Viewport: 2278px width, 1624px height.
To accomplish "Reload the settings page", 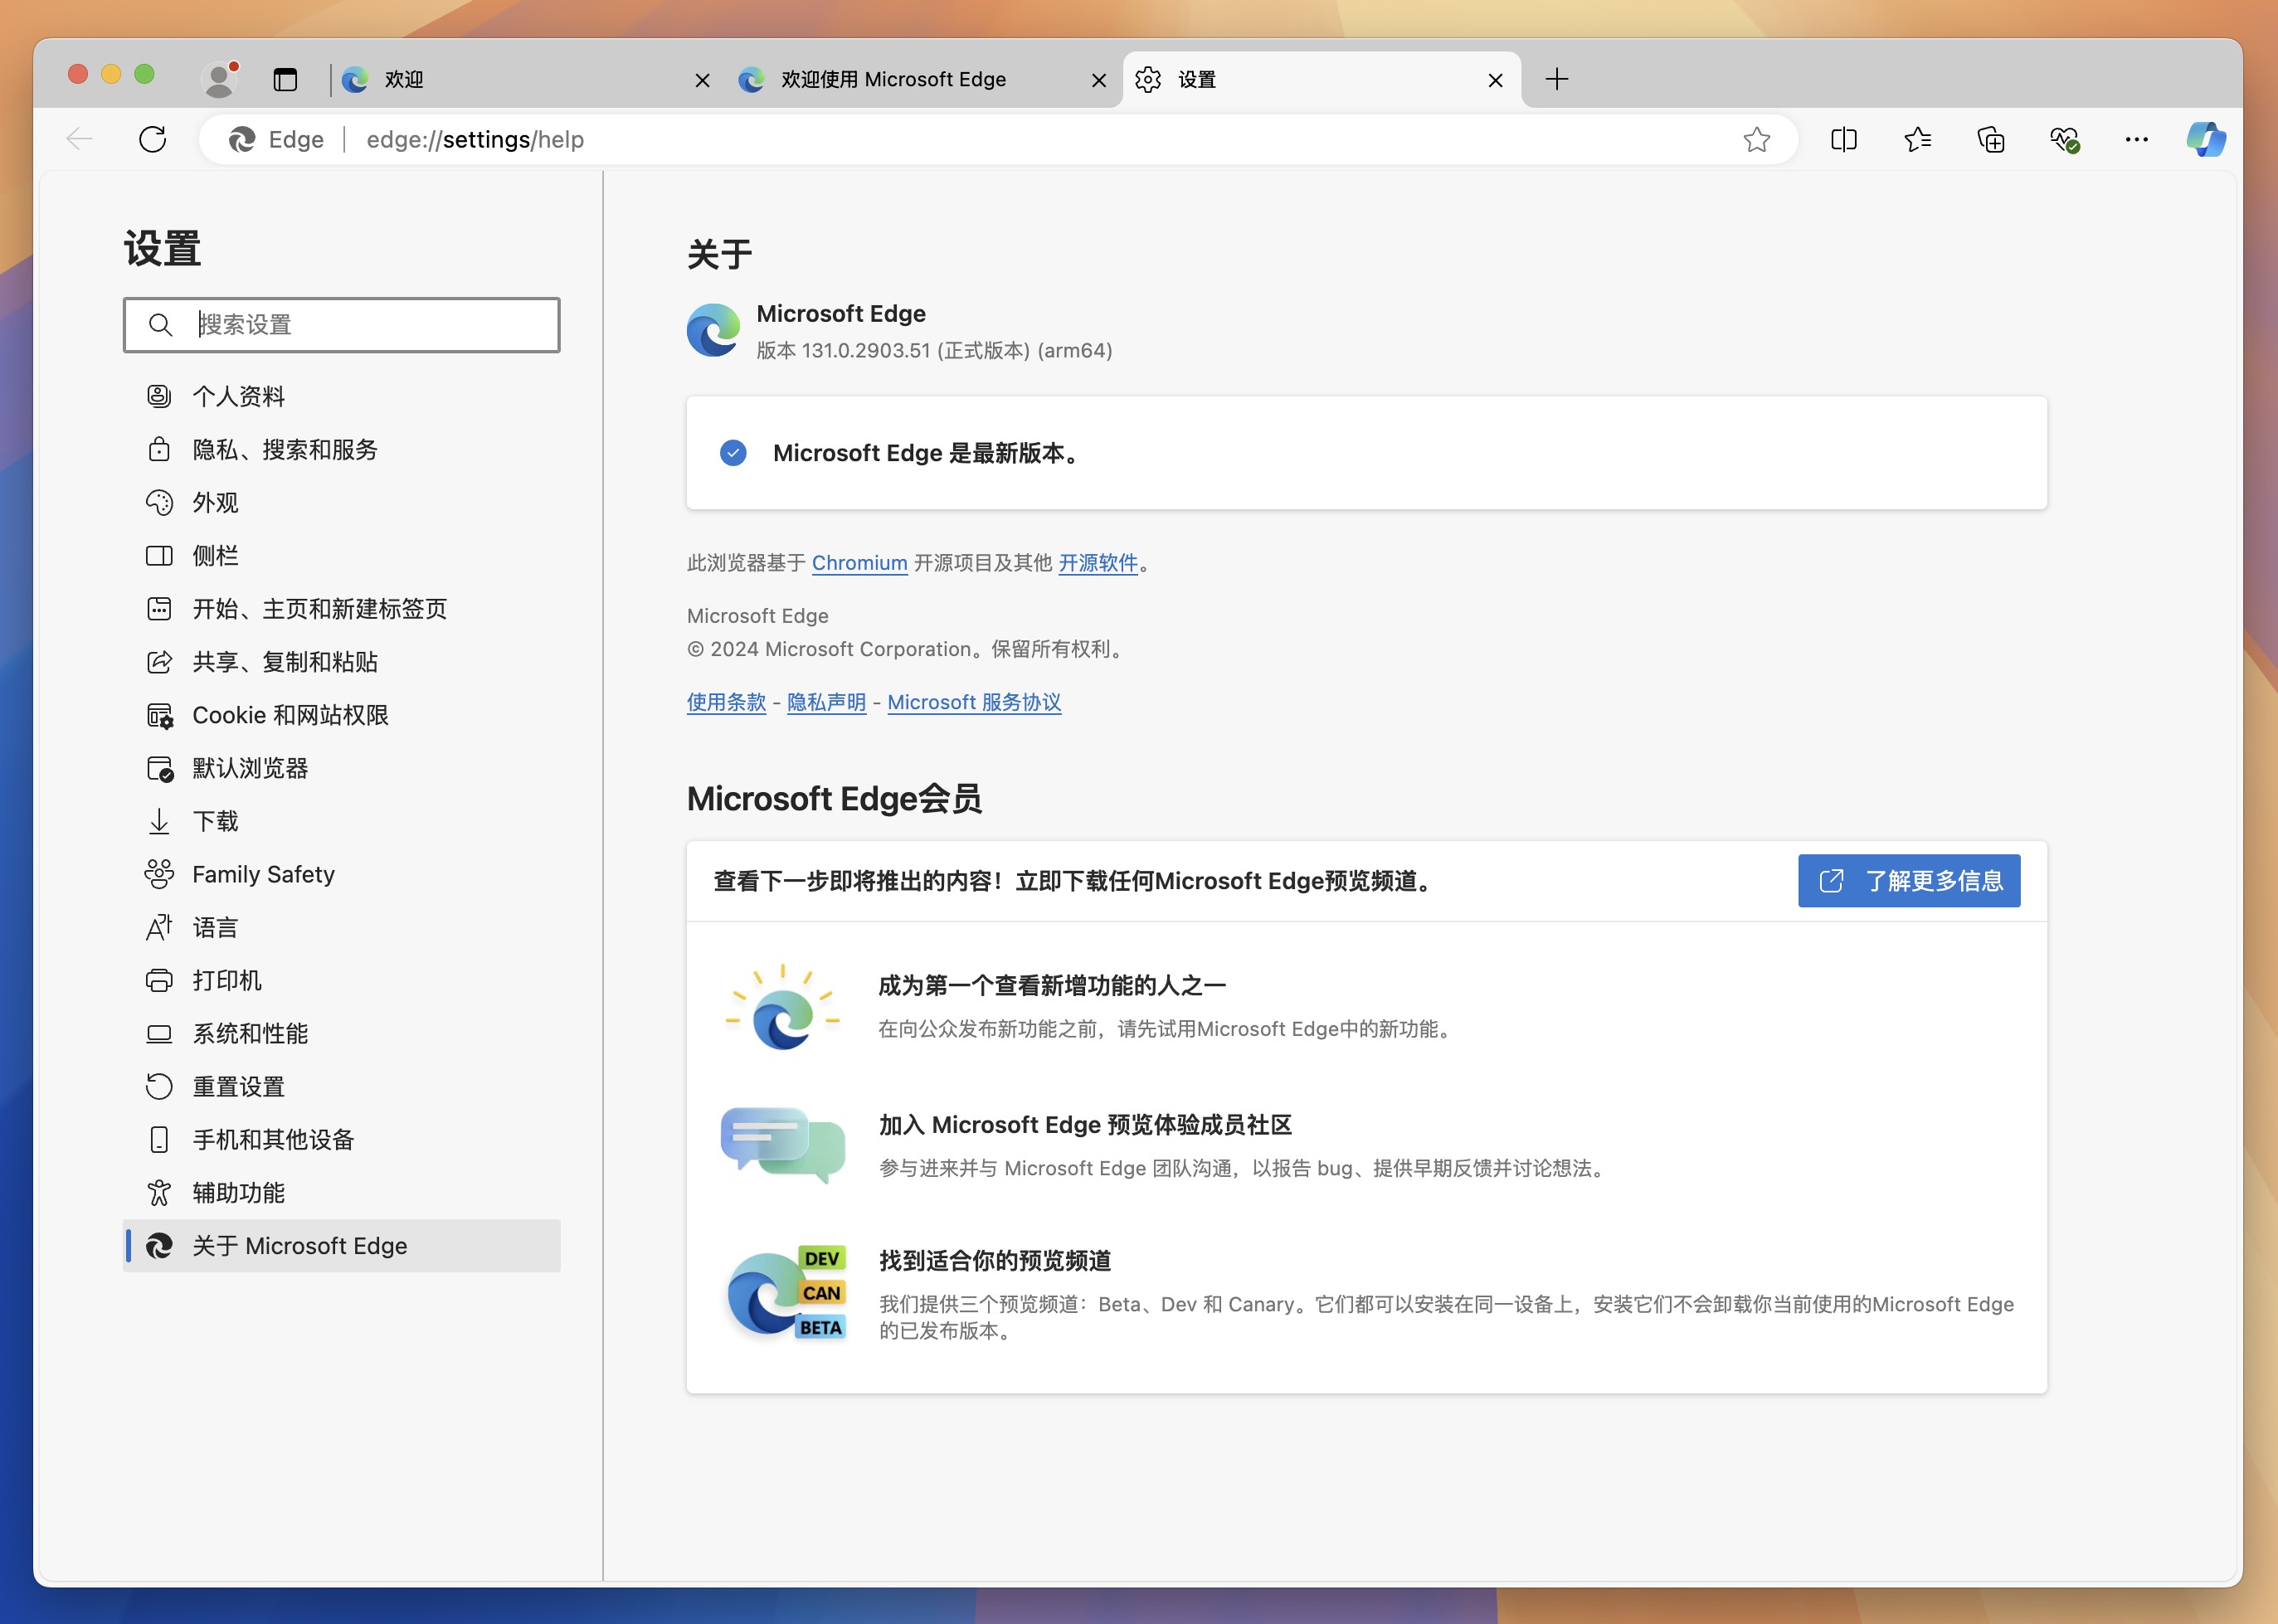I will 152,139.
